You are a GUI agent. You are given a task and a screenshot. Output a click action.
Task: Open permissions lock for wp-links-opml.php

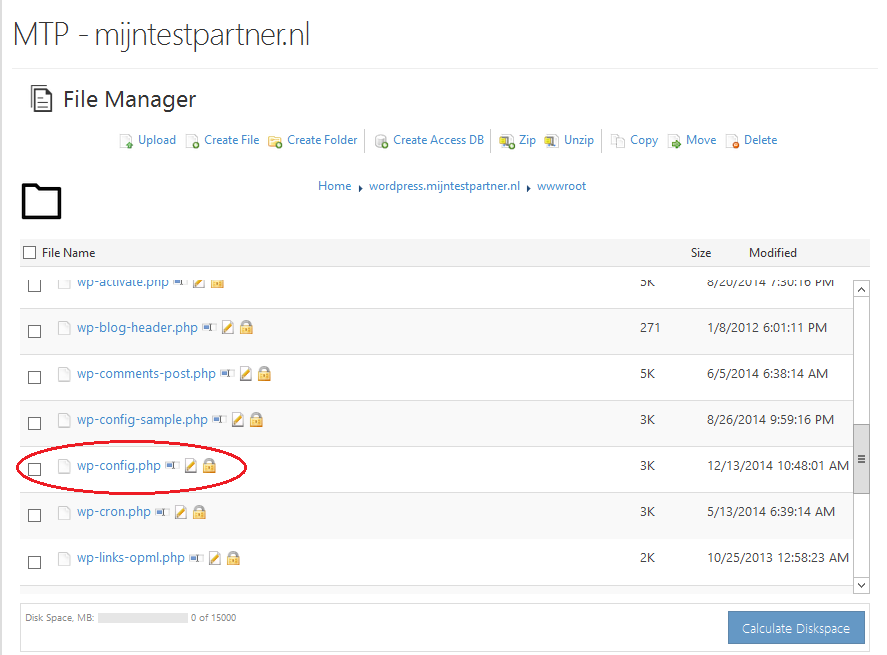(x=233, y=558)
